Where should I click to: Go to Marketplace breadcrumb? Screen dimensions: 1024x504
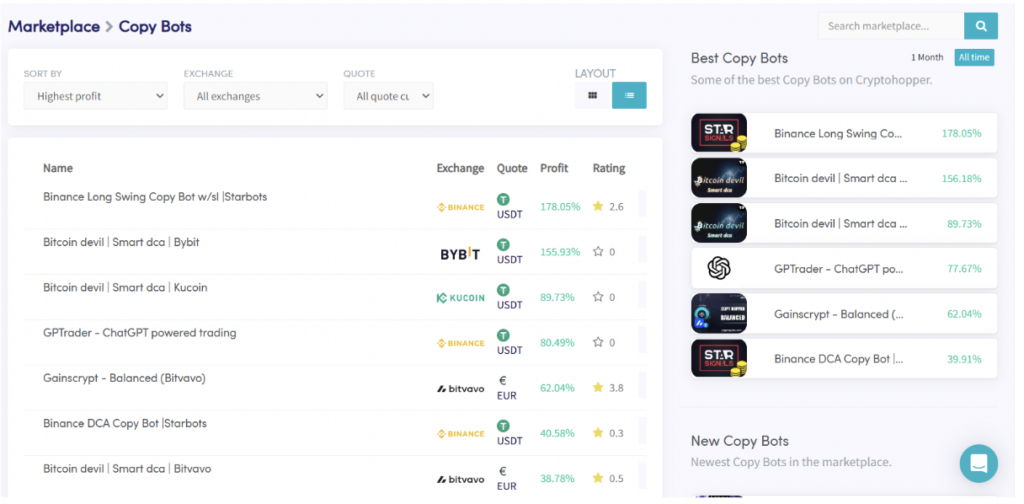54,27
